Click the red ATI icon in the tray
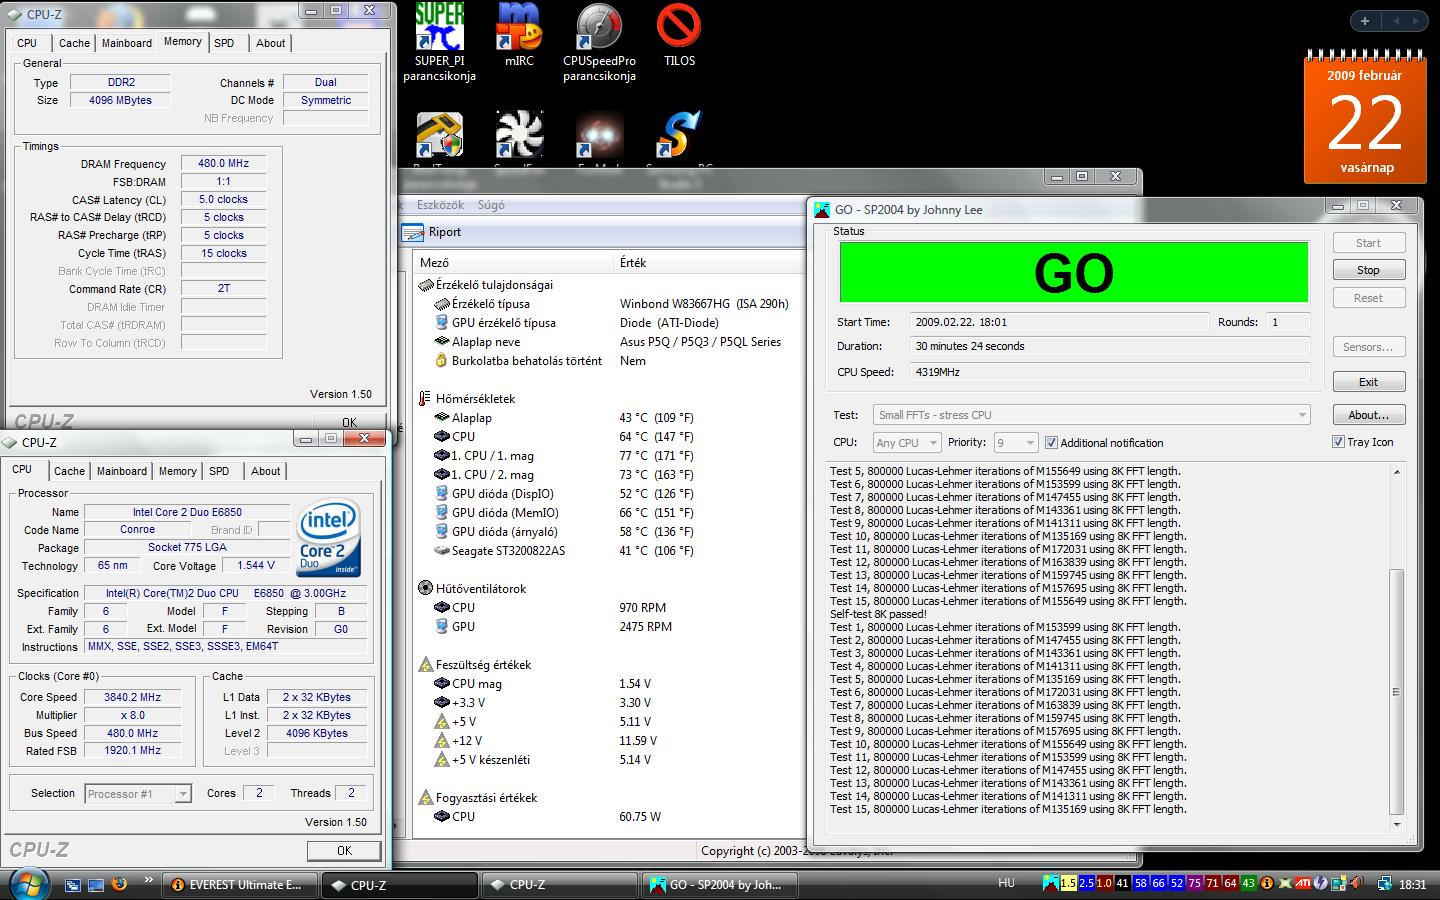The width and height of the screenshot is (1440, 900). point(1303,883)
